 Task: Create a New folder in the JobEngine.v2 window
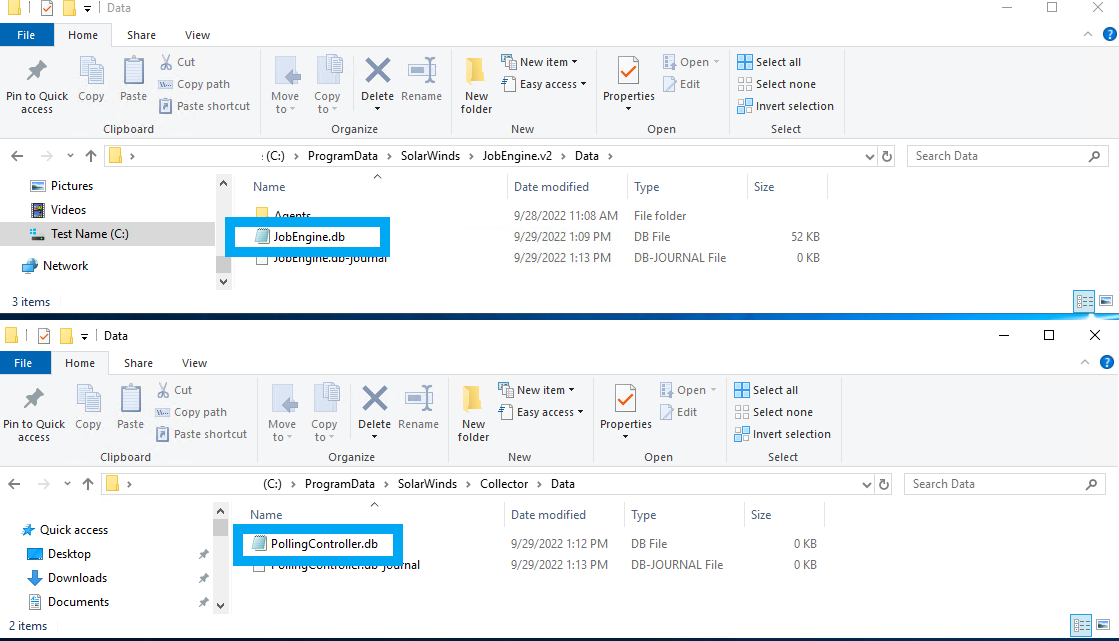[x=476, y=86]
